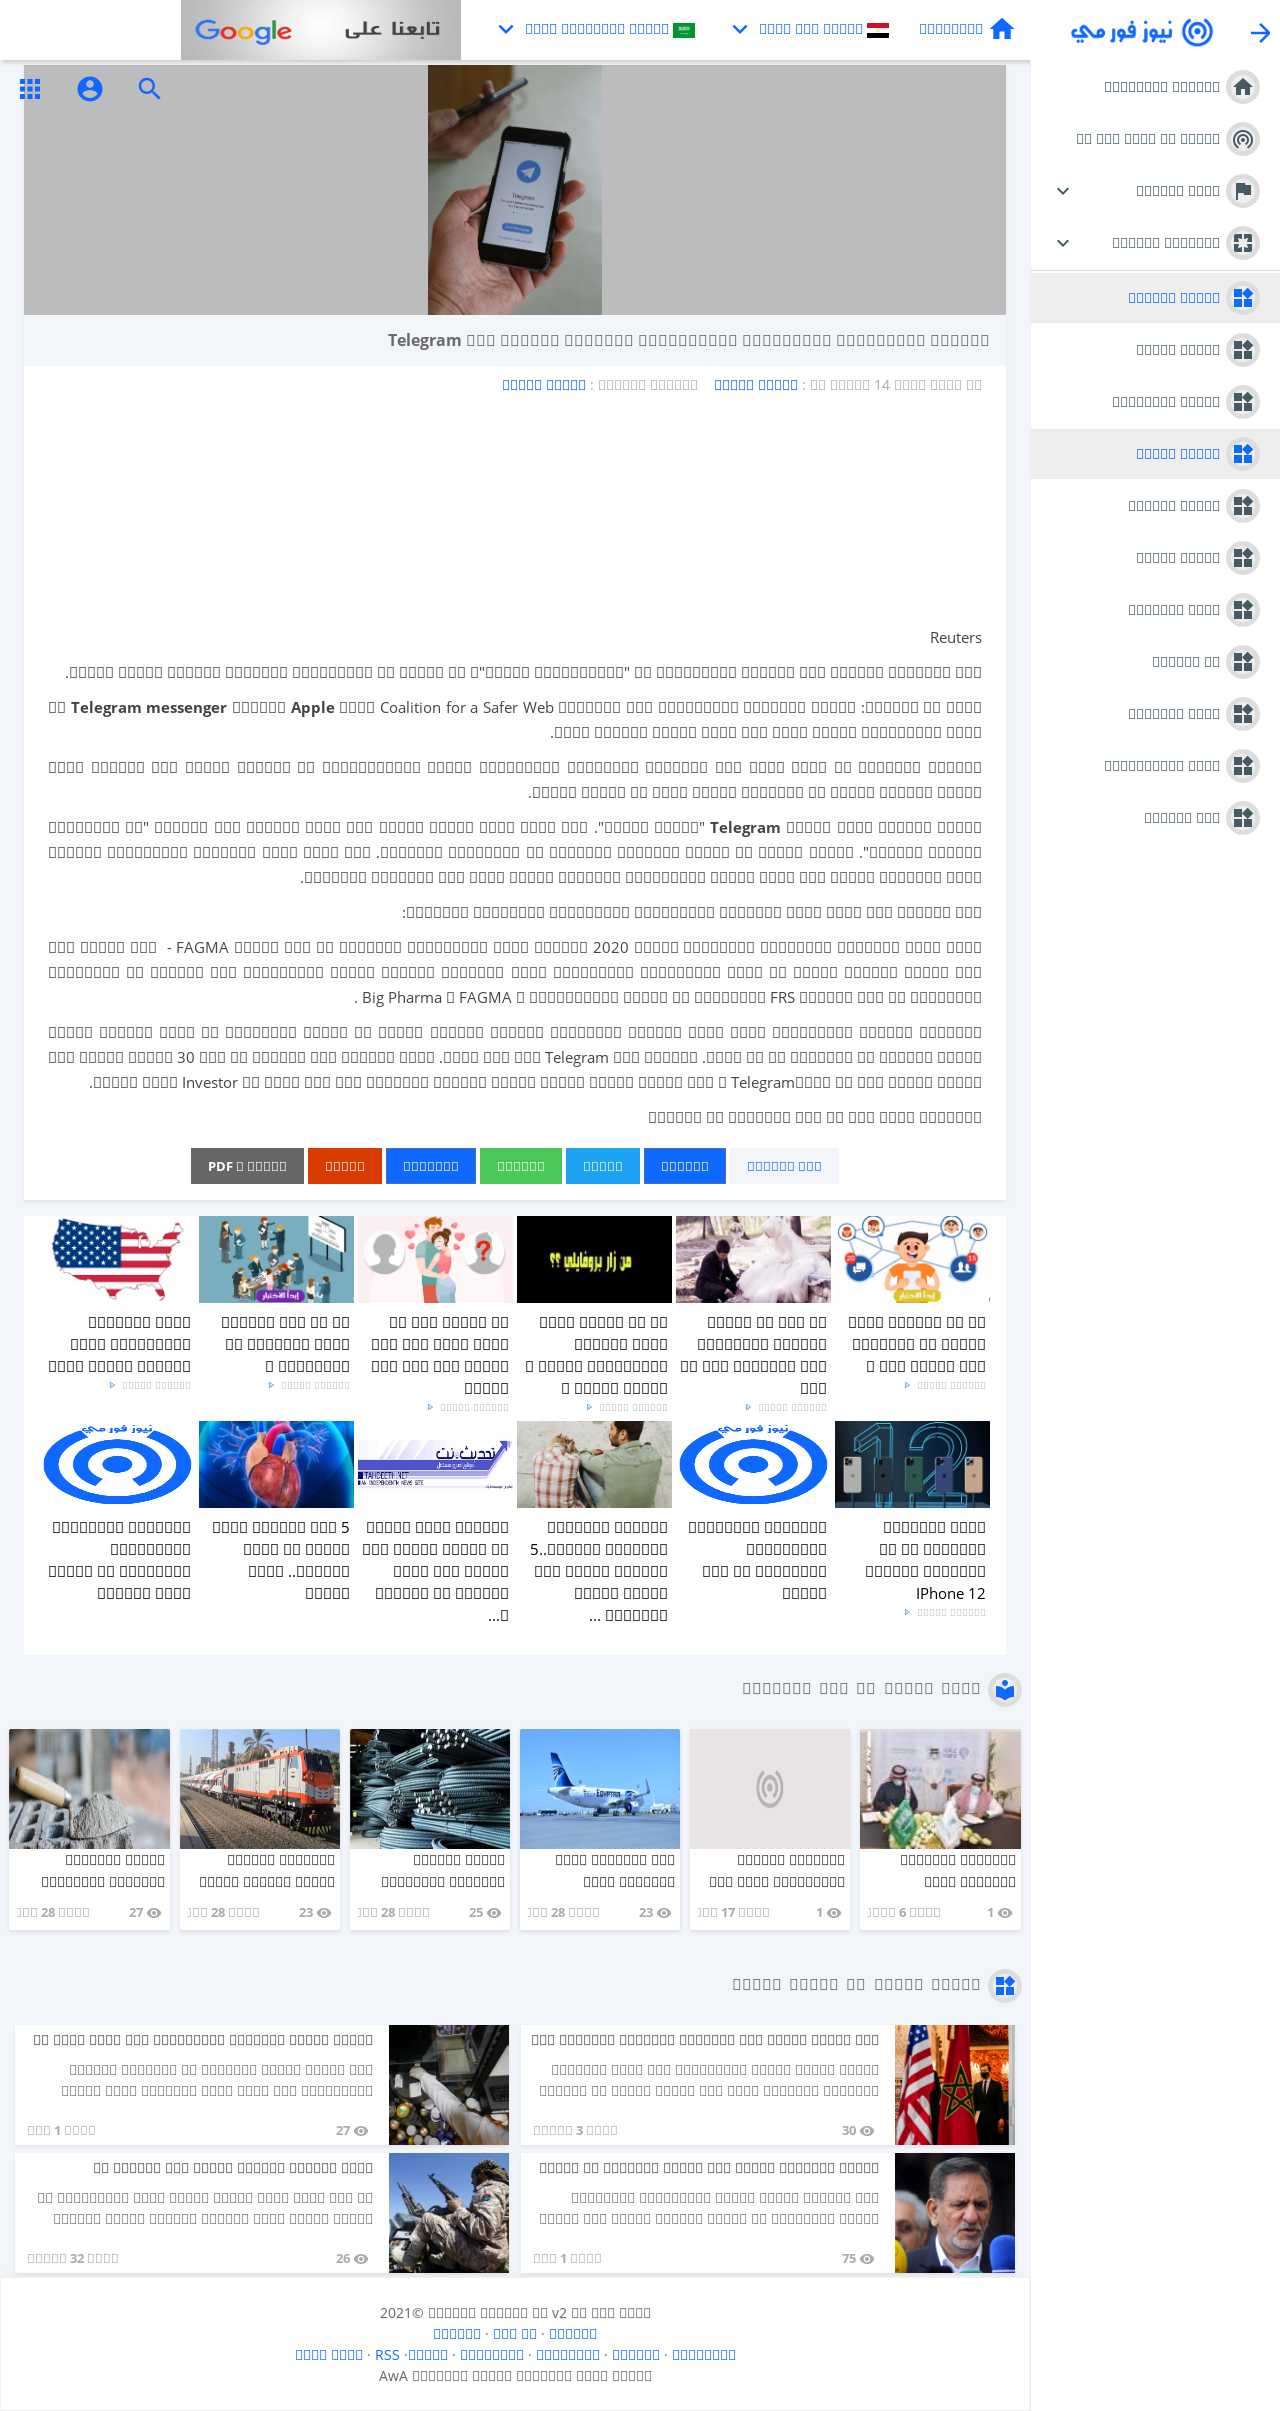Select the sidebar item with house icon
The height and width of the screenshot is (2411, 1280).
tap(1156, 87)
